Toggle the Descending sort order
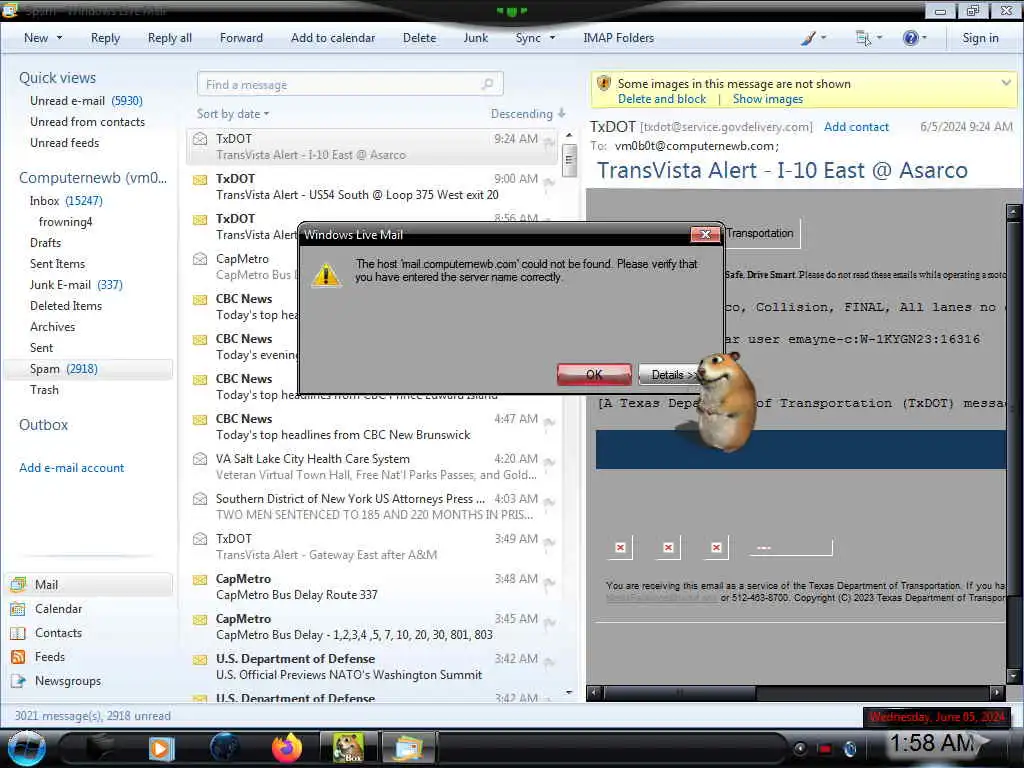Viewport: 1024px width, 768px height. pyautogui.click(x=528, y=114)
